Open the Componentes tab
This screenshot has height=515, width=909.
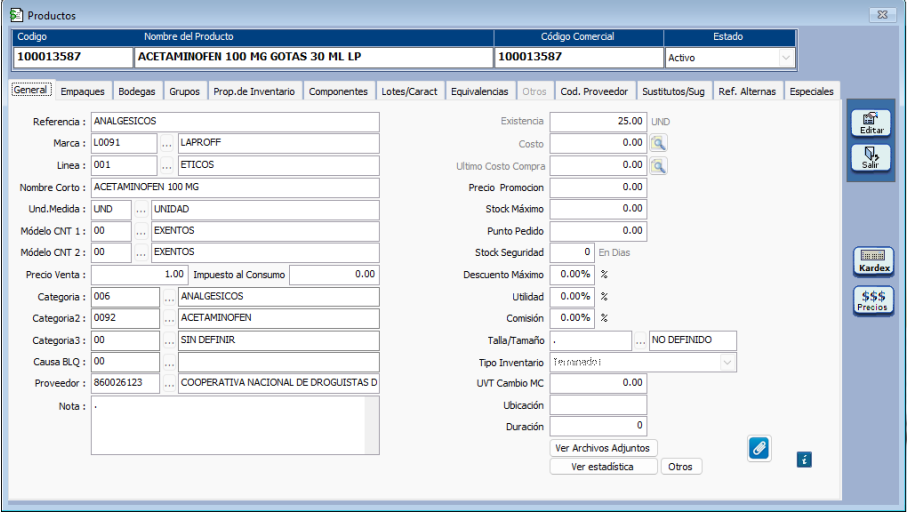pyautogui.click(x=338, y=91)
